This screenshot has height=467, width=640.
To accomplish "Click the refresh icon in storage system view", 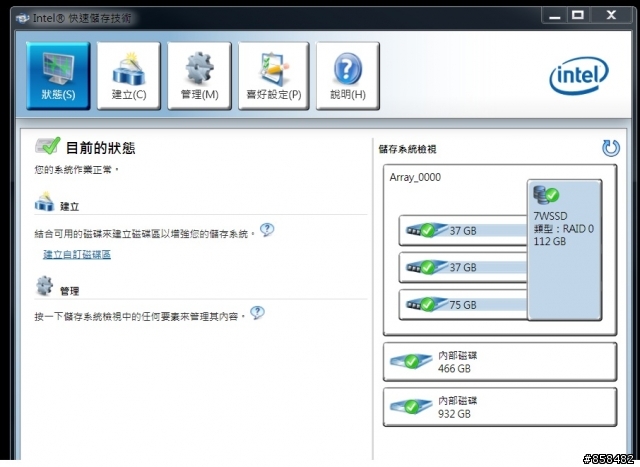I will (x=611, y=148).
